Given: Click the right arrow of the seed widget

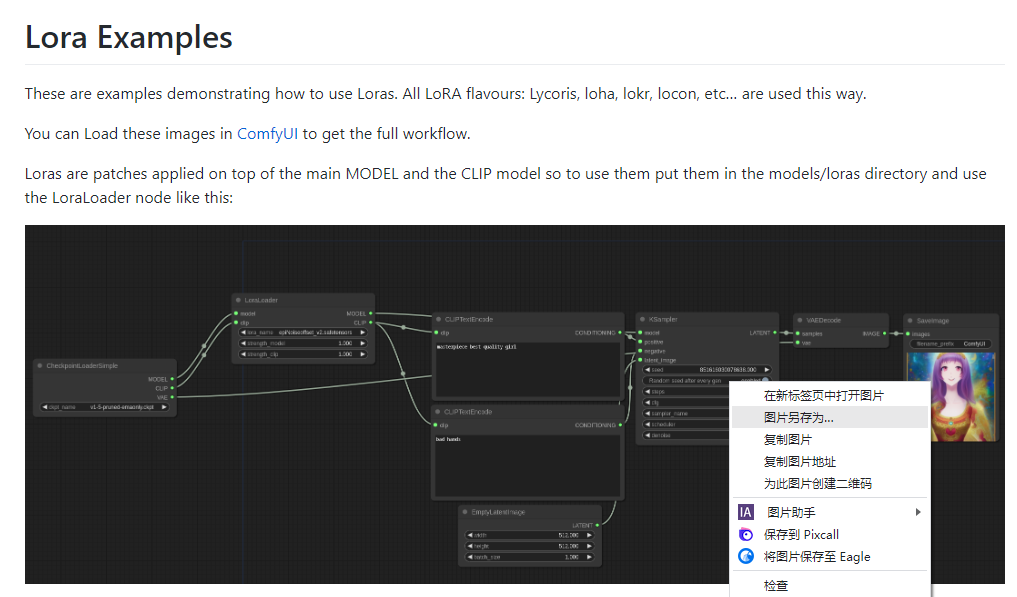Looking at the screenshot, I should [x=767, y=369].
